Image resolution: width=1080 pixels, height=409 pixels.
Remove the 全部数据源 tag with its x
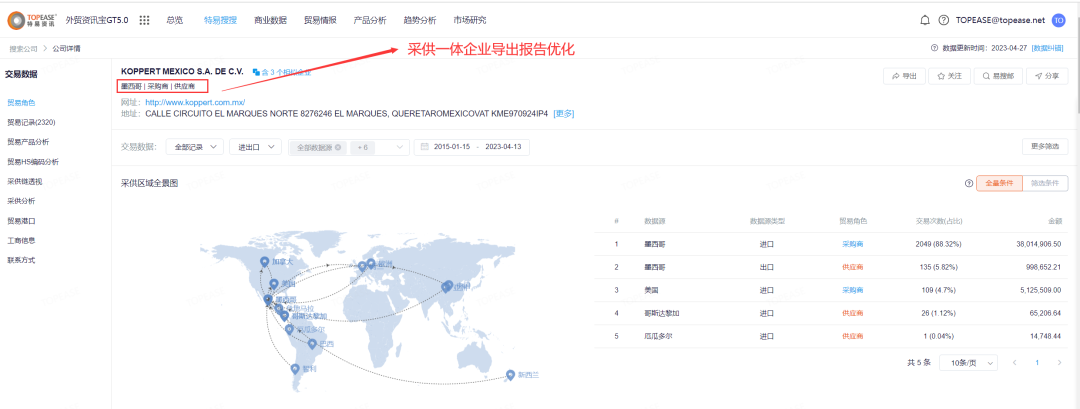pyautogui.click(x=338, y=147)
